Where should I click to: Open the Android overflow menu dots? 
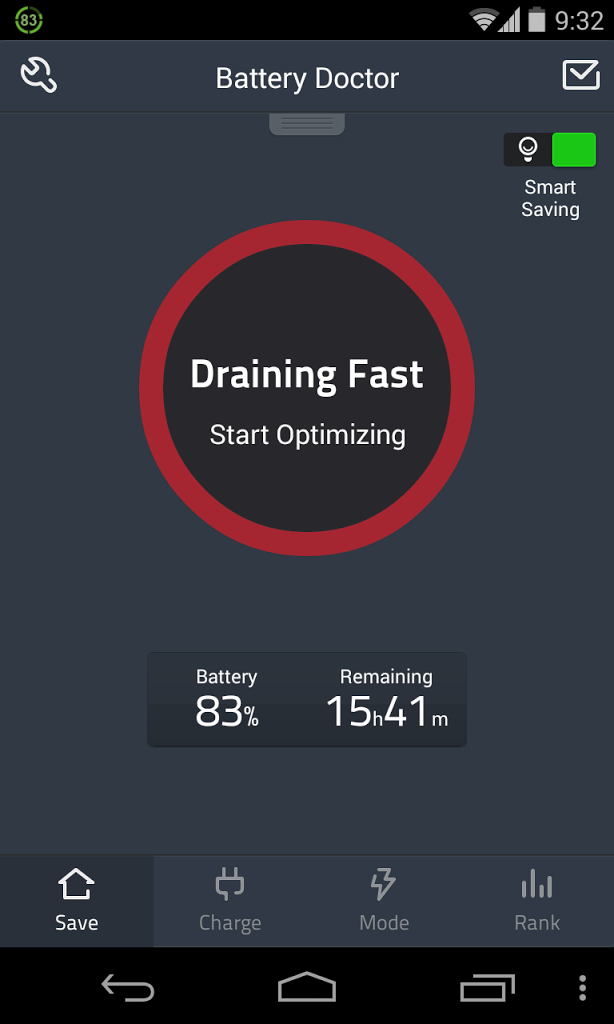(582, 988)
